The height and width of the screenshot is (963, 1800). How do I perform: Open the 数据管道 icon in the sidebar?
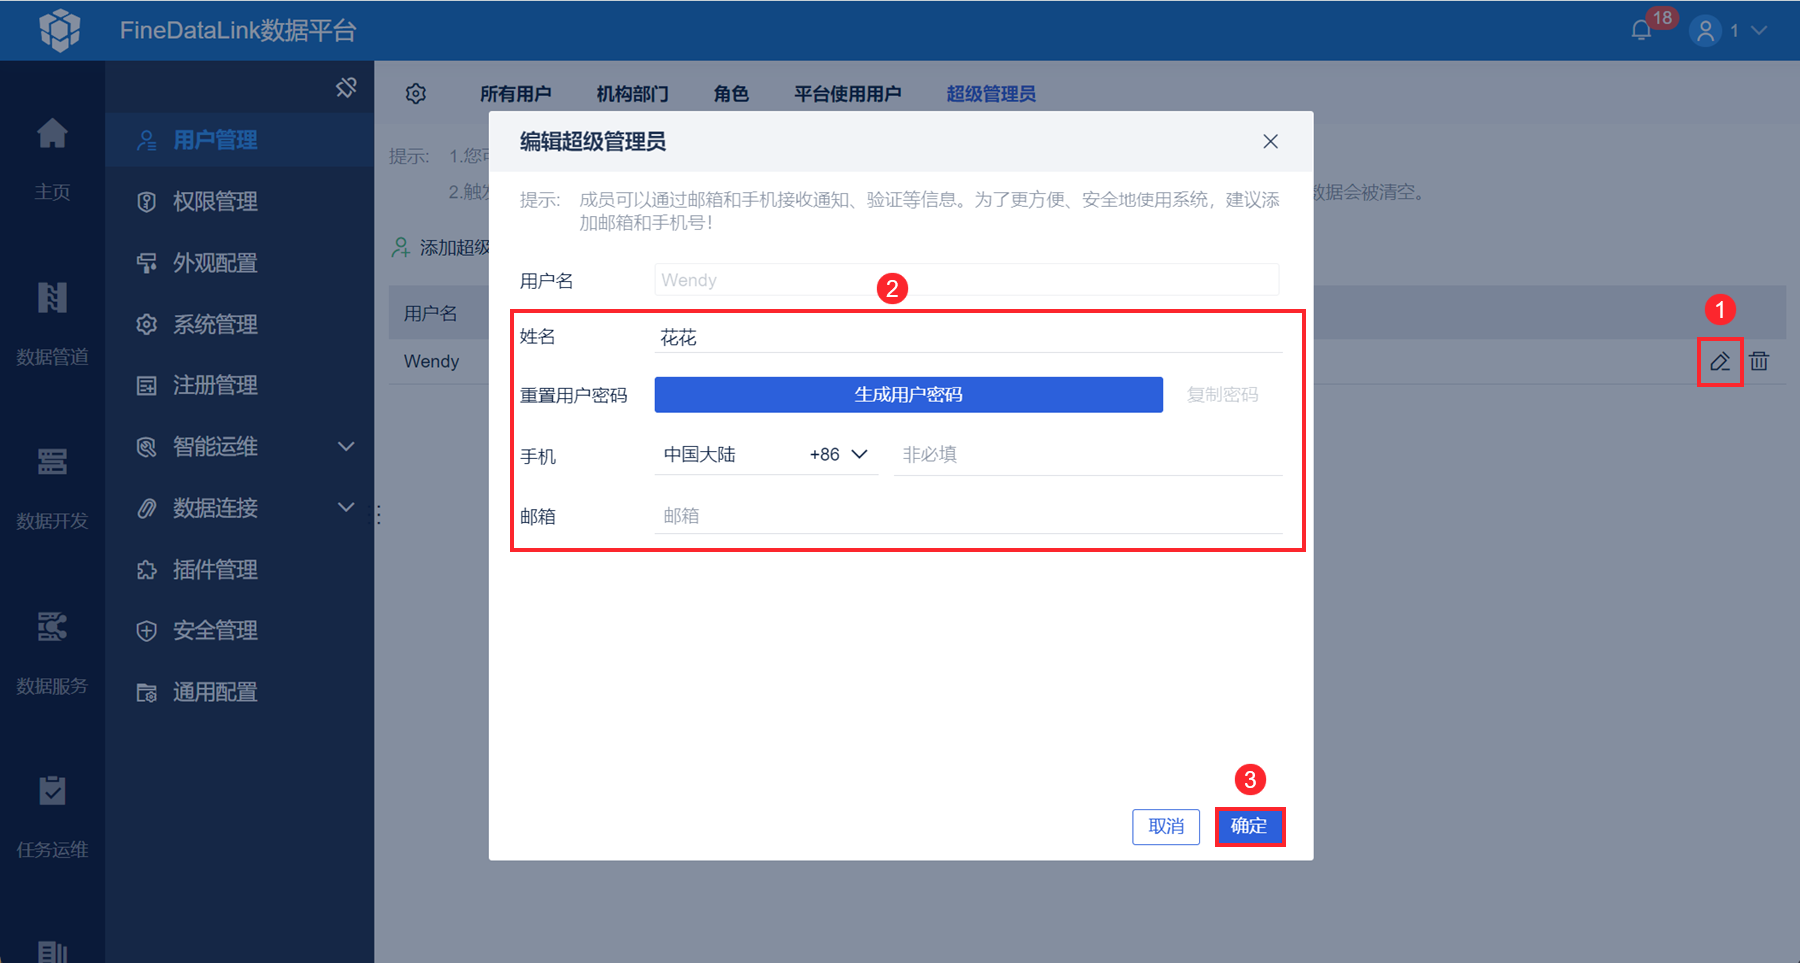52,297
